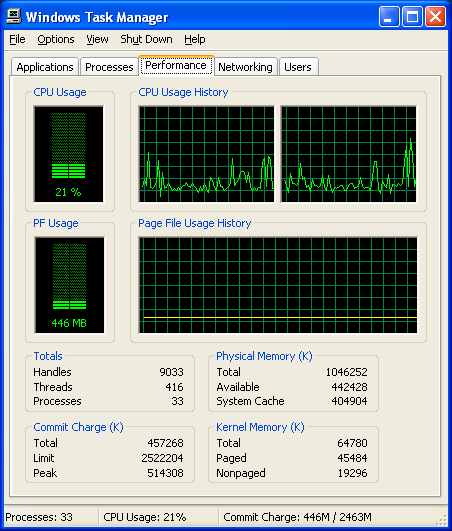The height and width of the screenshot is (531, 452).
Task: Open the Help menu
Action: coord(195,39)
